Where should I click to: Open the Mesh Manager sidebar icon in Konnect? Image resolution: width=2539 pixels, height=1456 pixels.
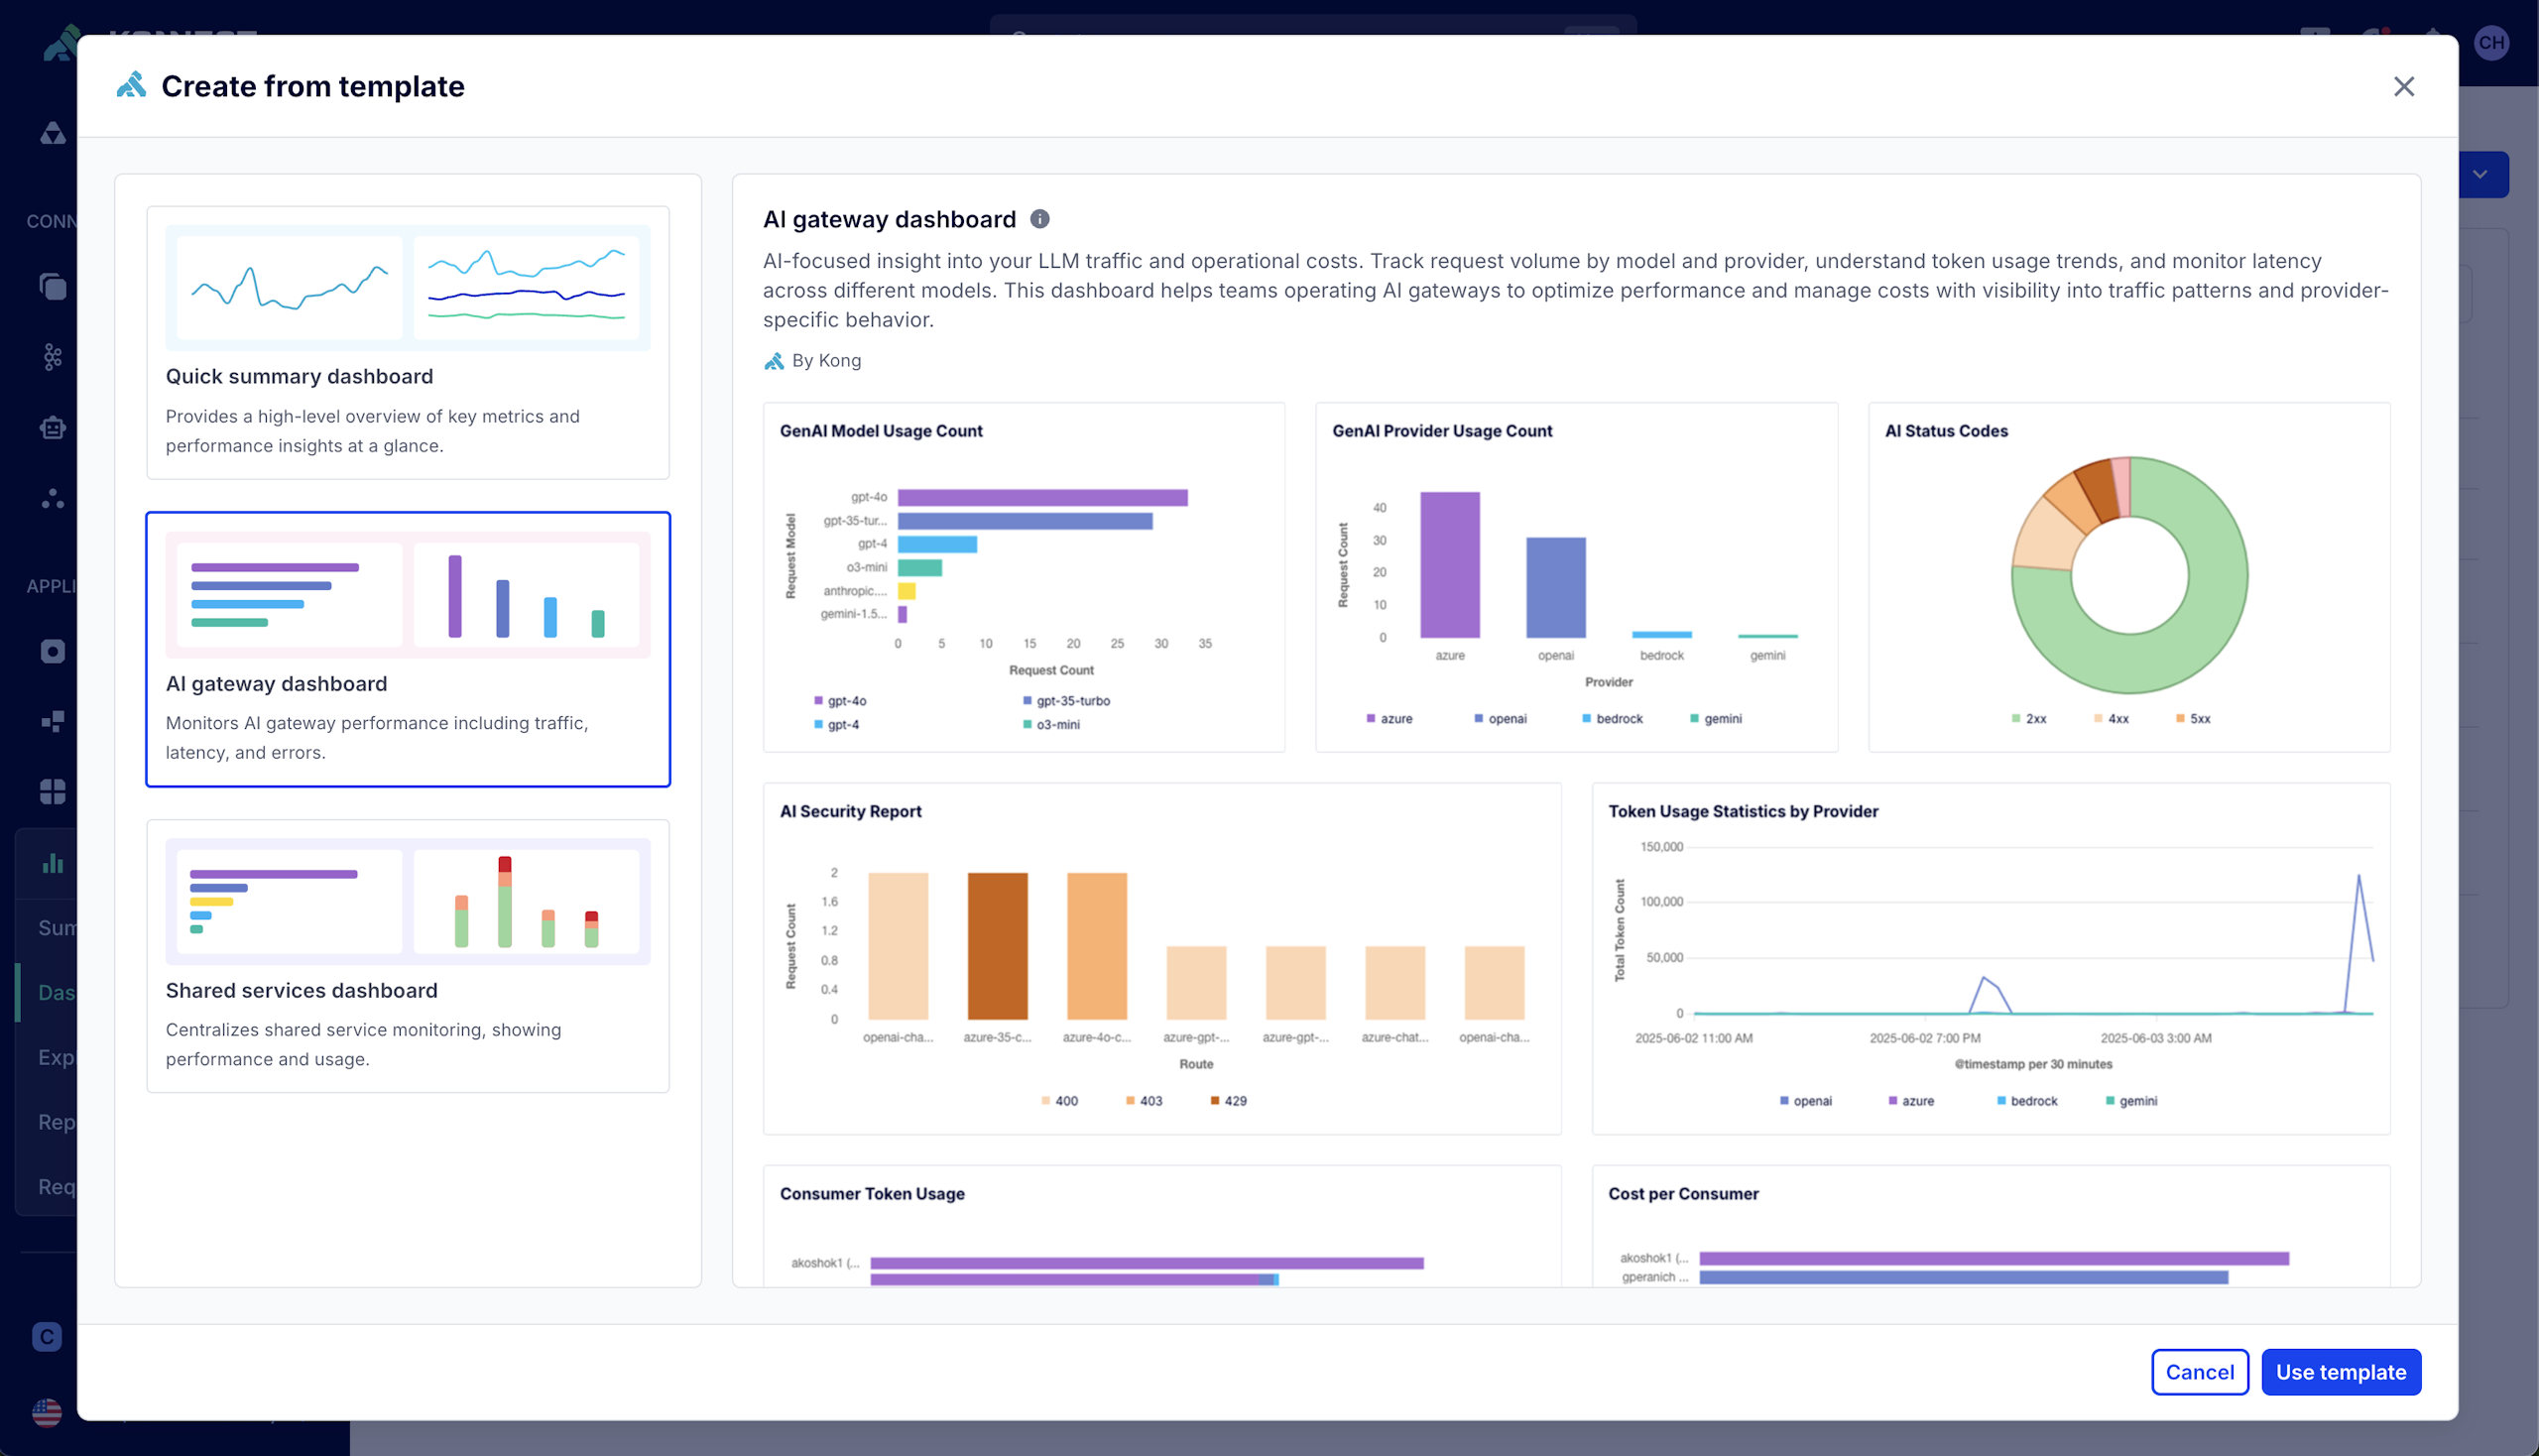click(53, 358)
